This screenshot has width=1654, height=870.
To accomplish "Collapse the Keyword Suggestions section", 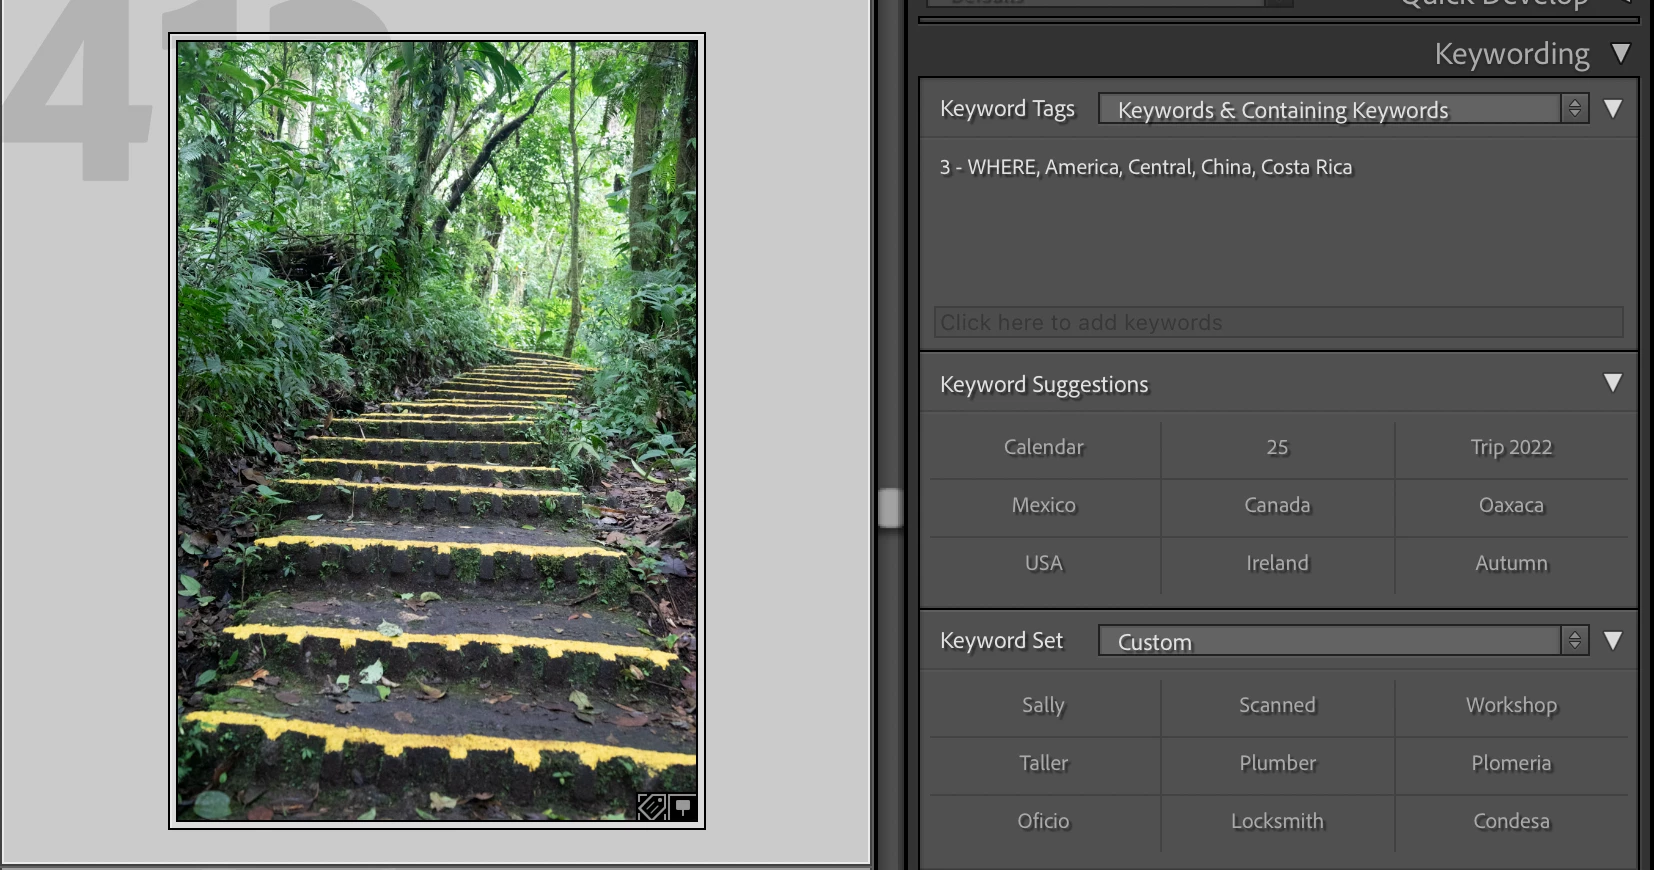I will pos(1612,383).
